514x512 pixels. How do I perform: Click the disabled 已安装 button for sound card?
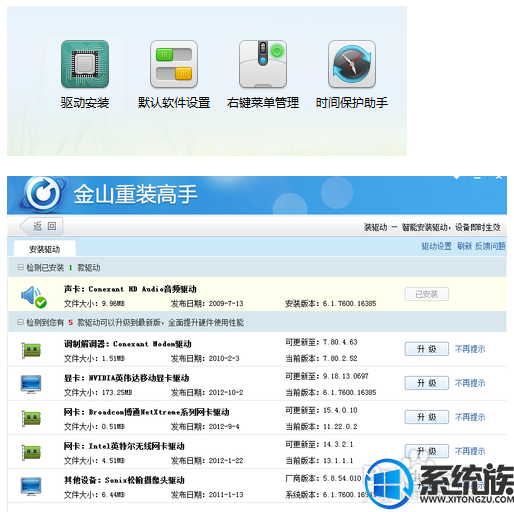[x=427, y=294]
